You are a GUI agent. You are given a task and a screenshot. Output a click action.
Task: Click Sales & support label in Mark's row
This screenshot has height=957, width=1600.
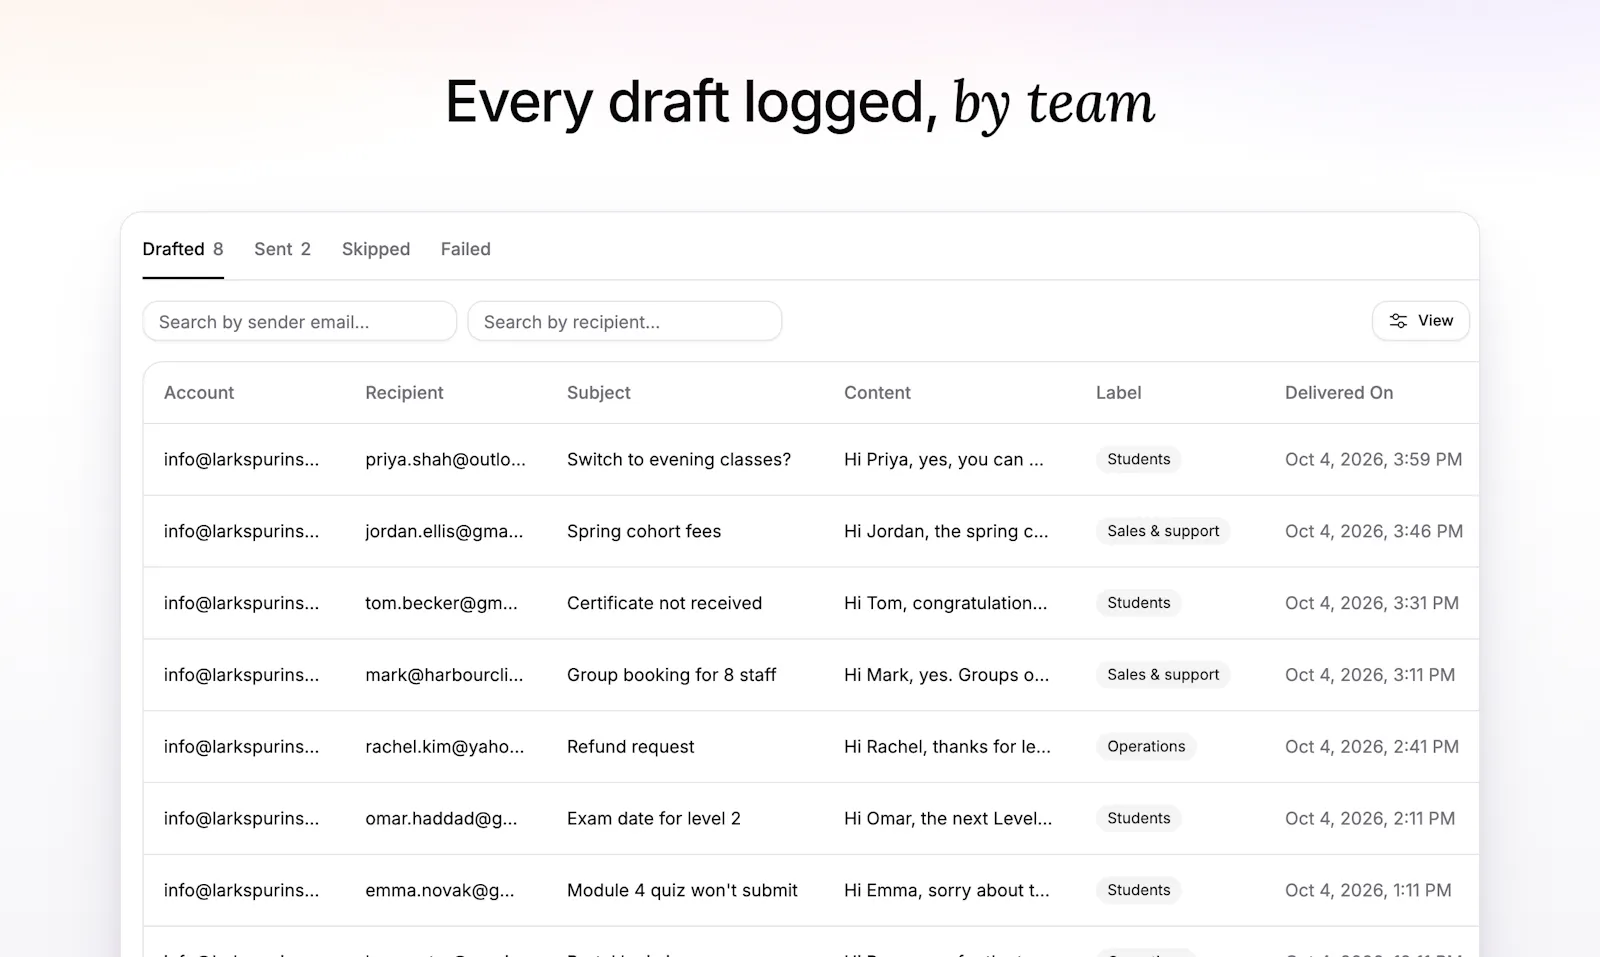pyautogui.click(x=1163, y=675)
